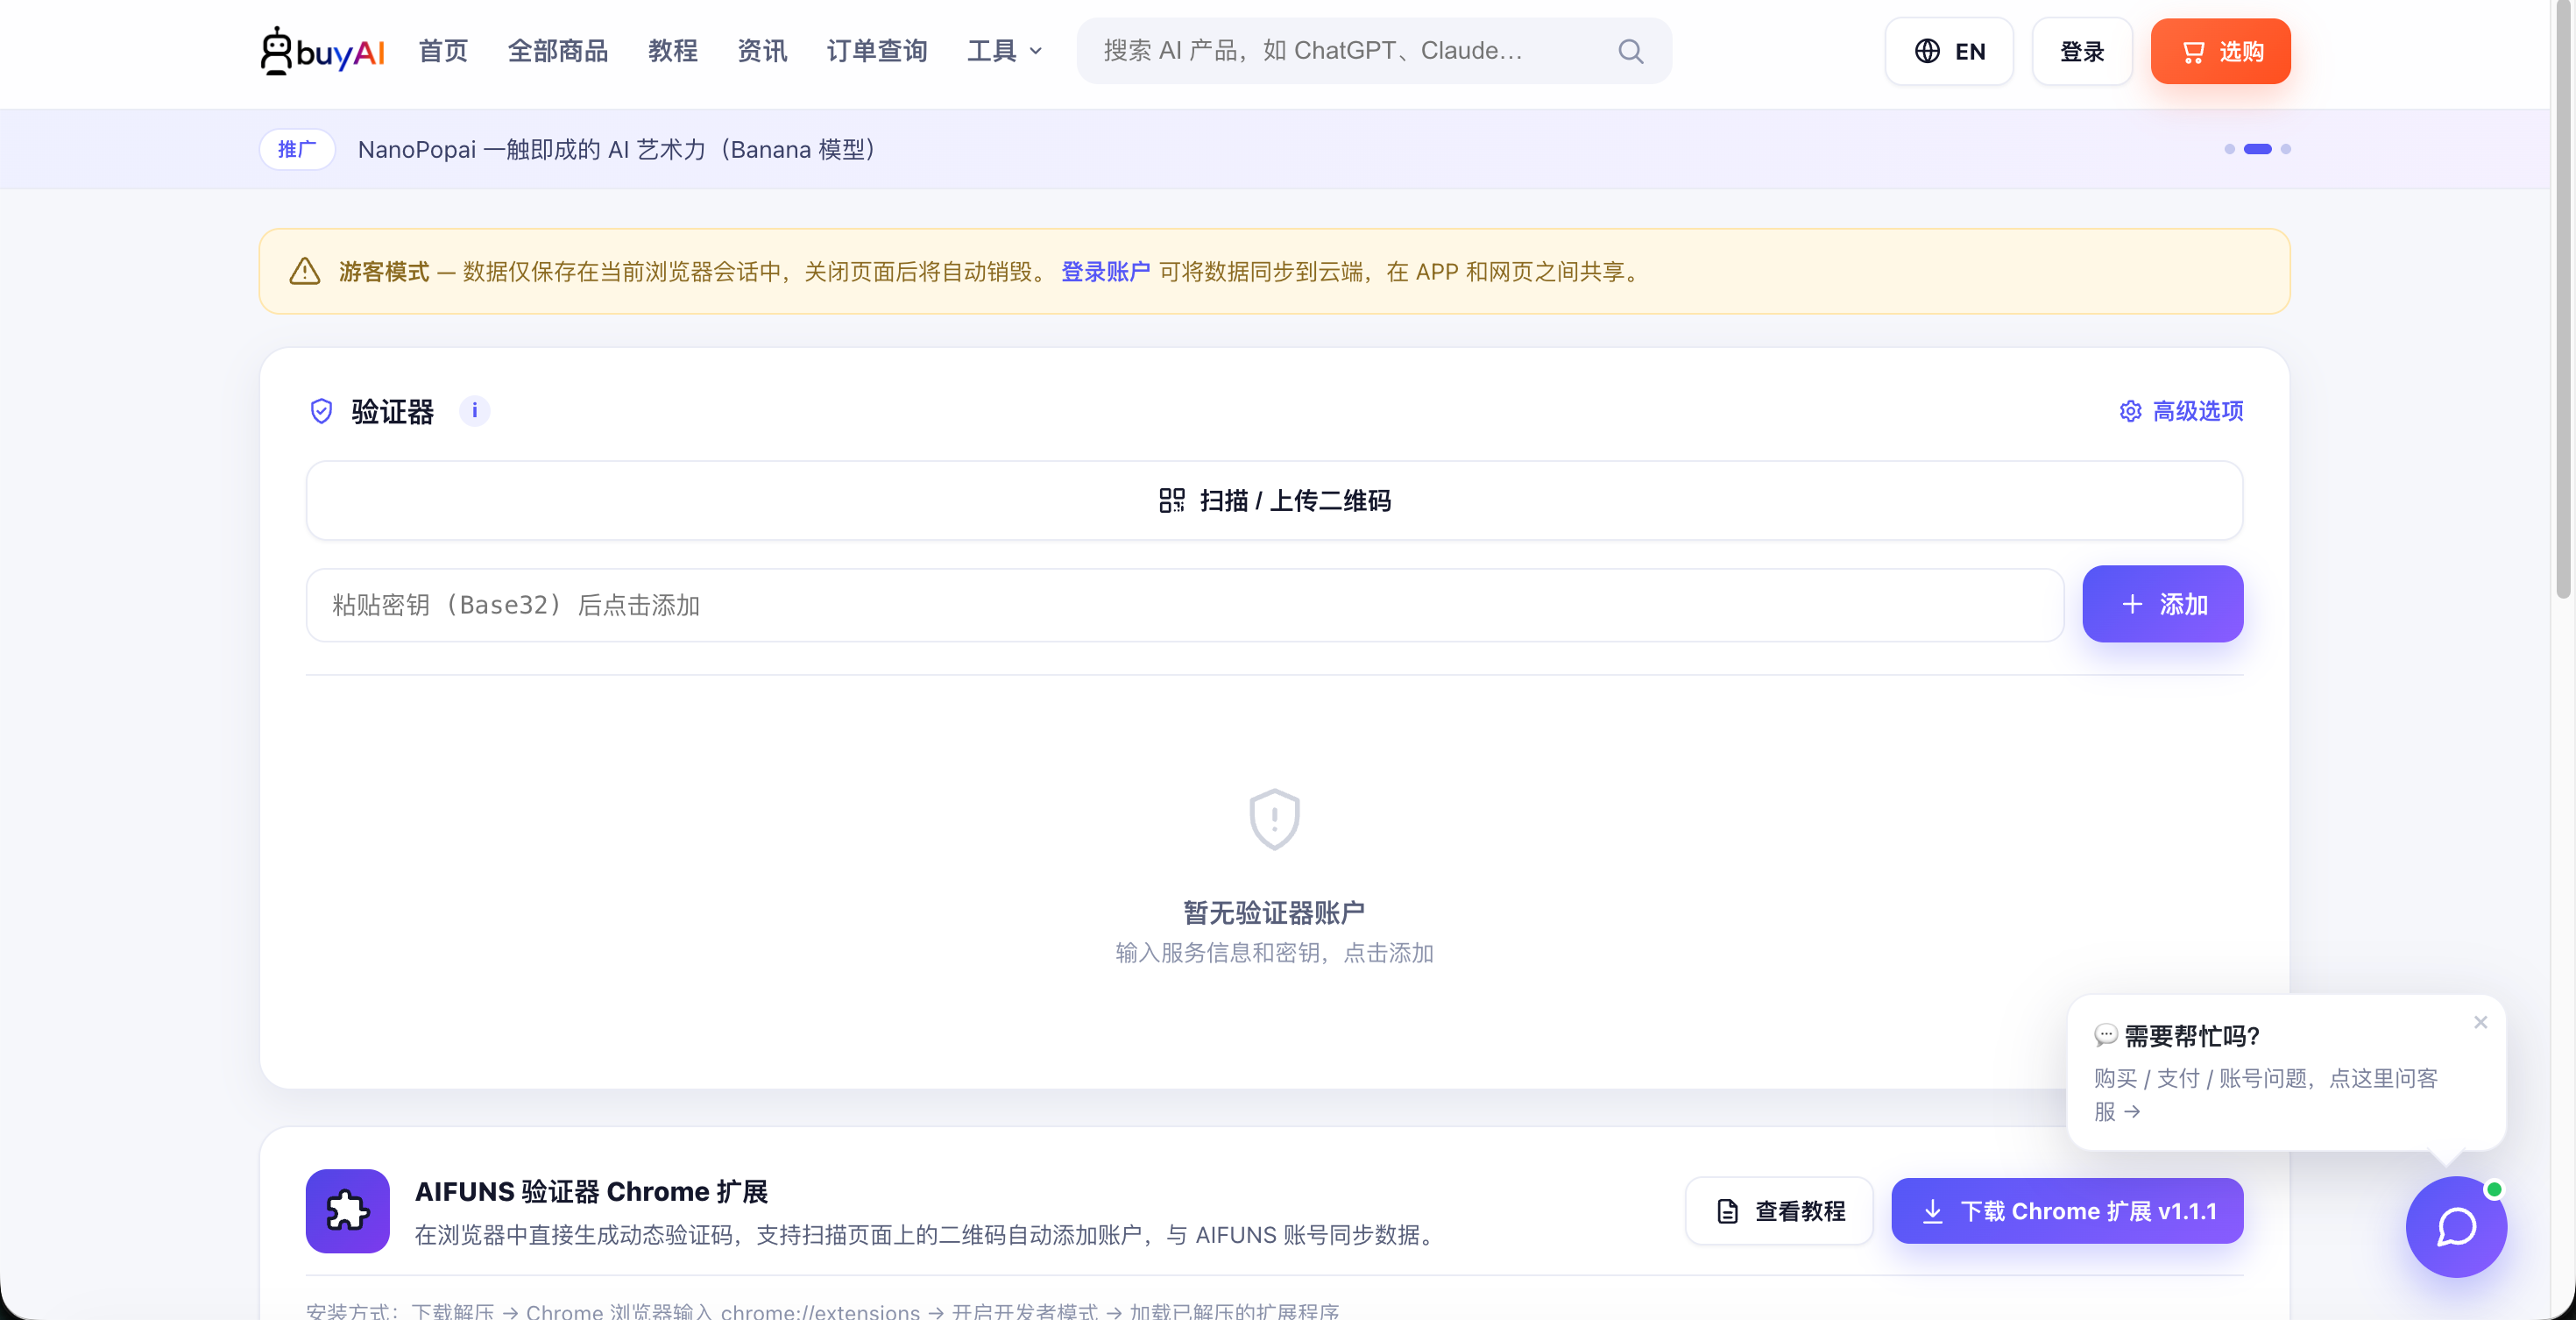This screenshot has width=2576, height=1320.
Task: Select the first carousel dot indicator
Action: pyautogui.click(x=2229, y=149)
